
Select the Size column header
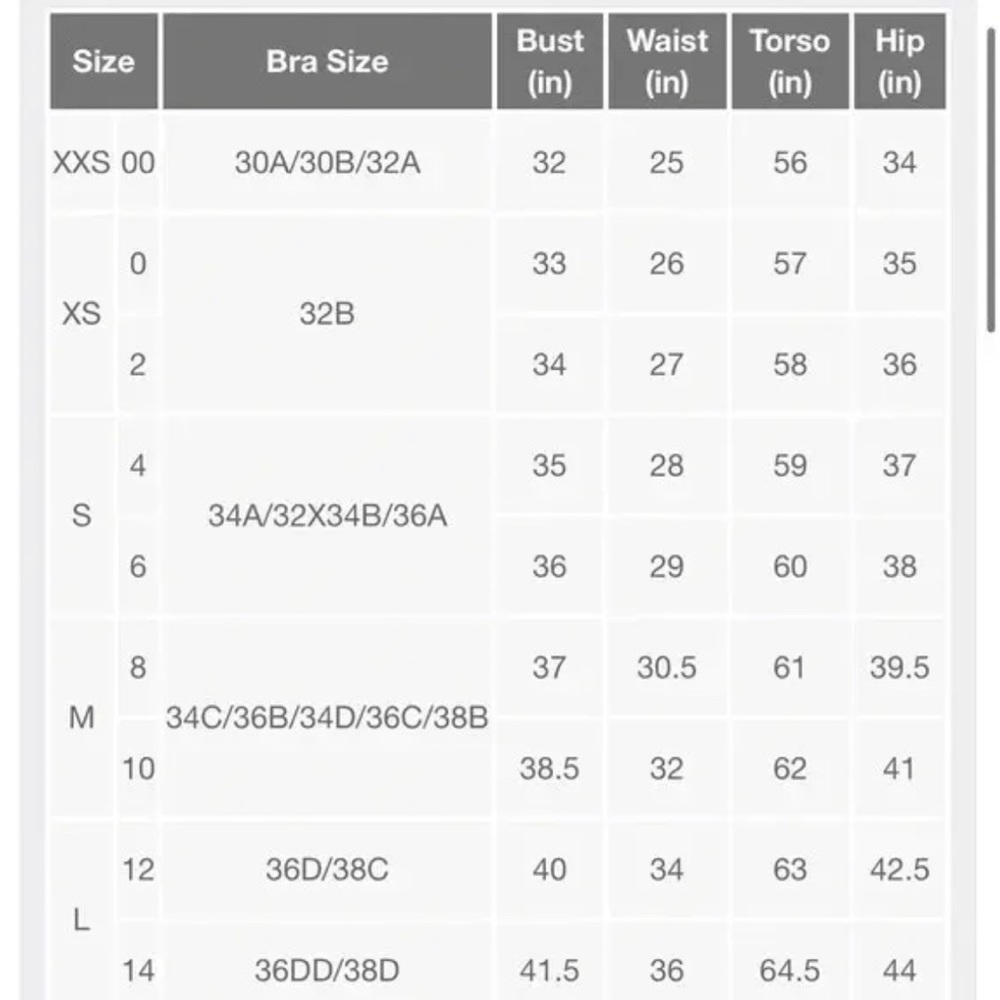pyautogui.click(x=104, y=61)
